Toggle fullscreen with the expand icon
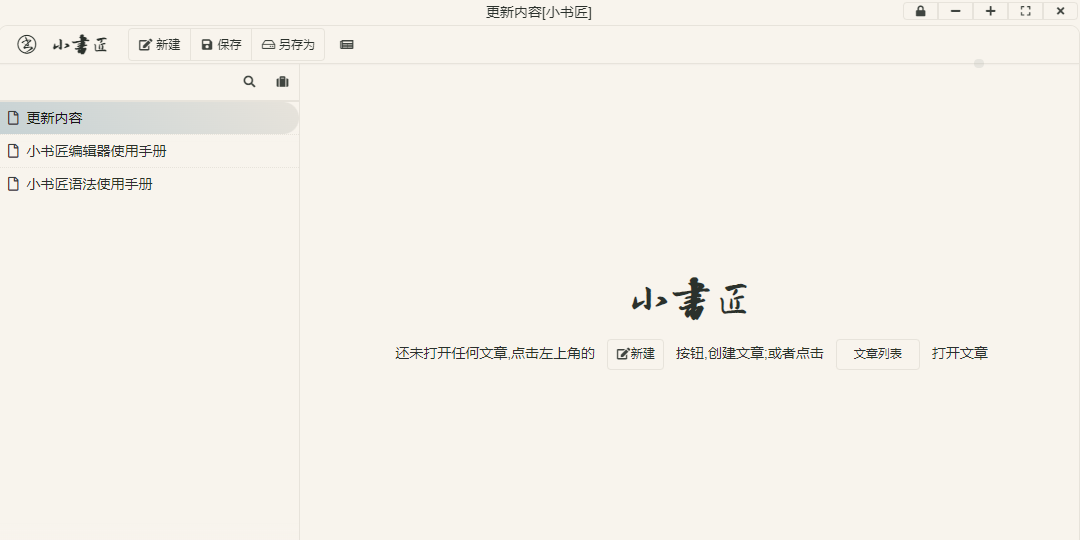1080x540 pixels. (1026, 11)
